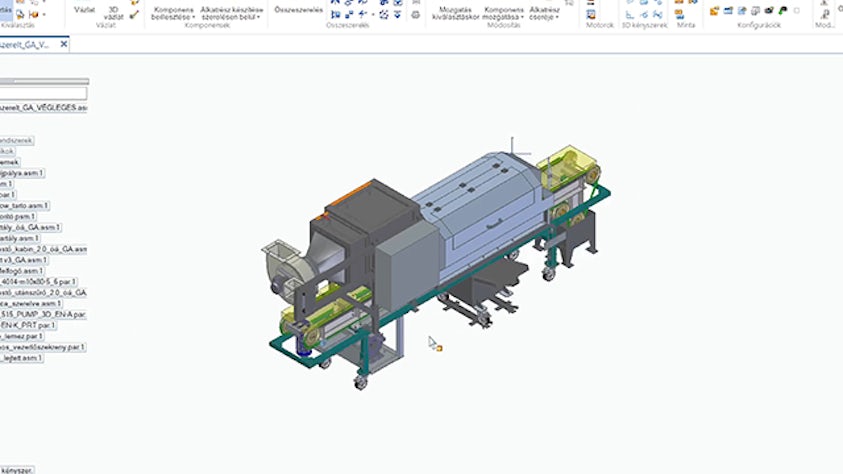
Task: Select the kabin_2.0_öá_GA.asm tree item
Action: click(x=43, y=249)
